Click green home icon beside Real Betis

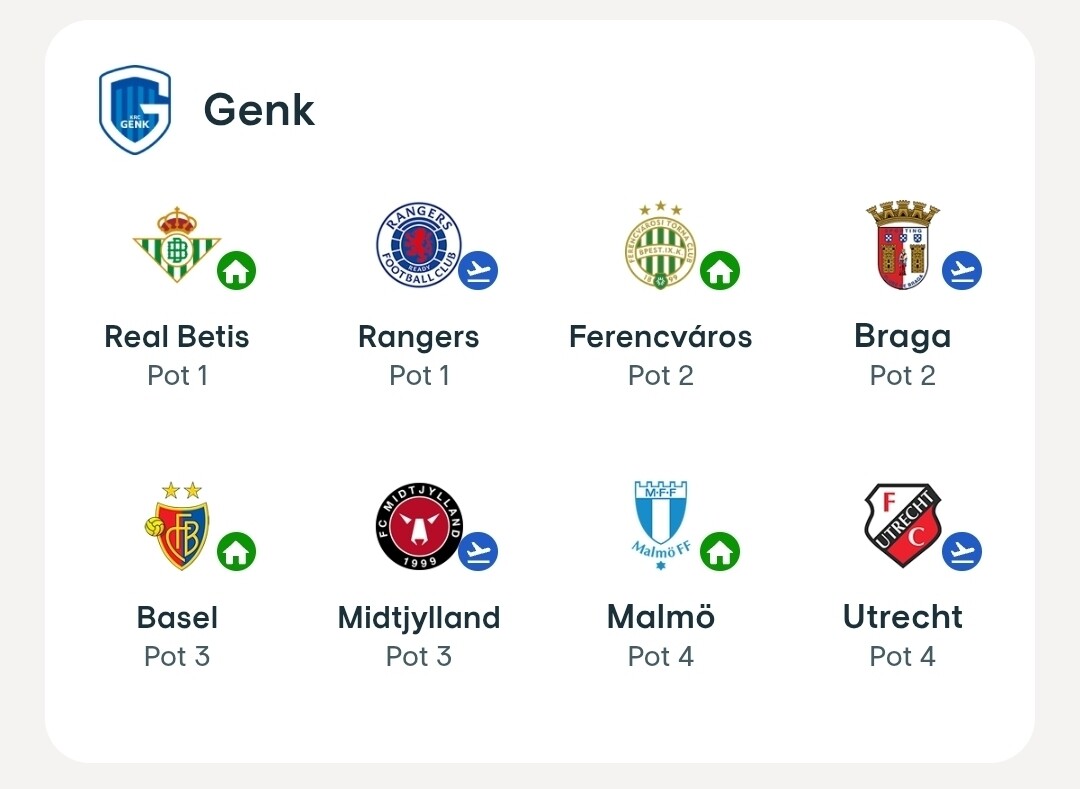coord(236,271)
